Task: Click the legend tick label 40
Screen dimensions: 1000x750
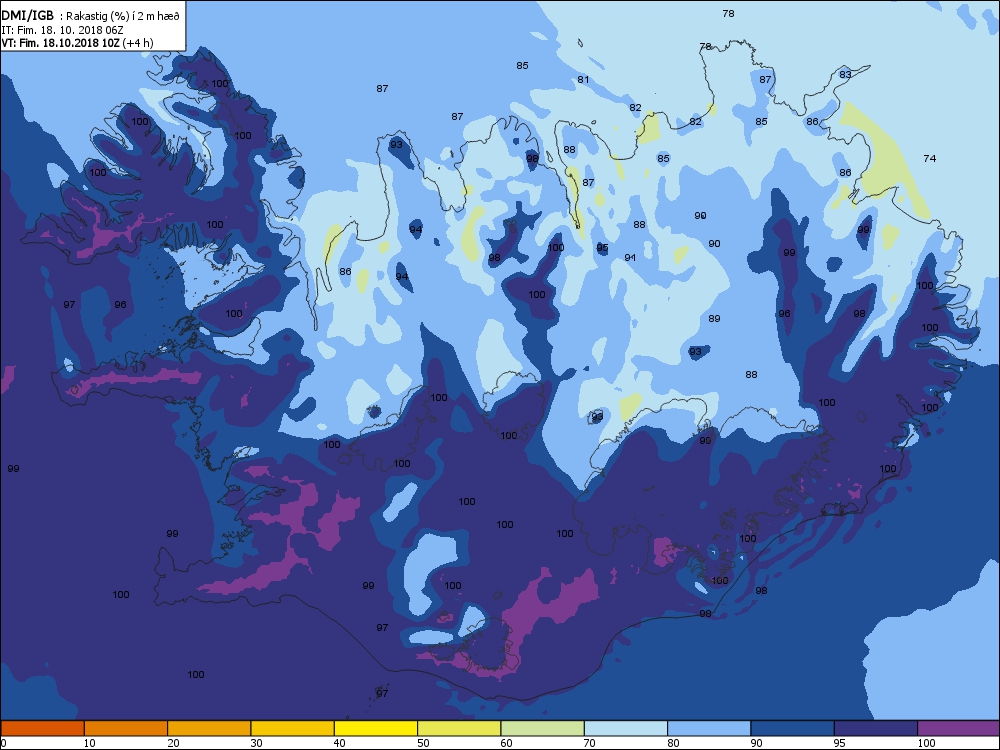Action: [x=340, y=743]
